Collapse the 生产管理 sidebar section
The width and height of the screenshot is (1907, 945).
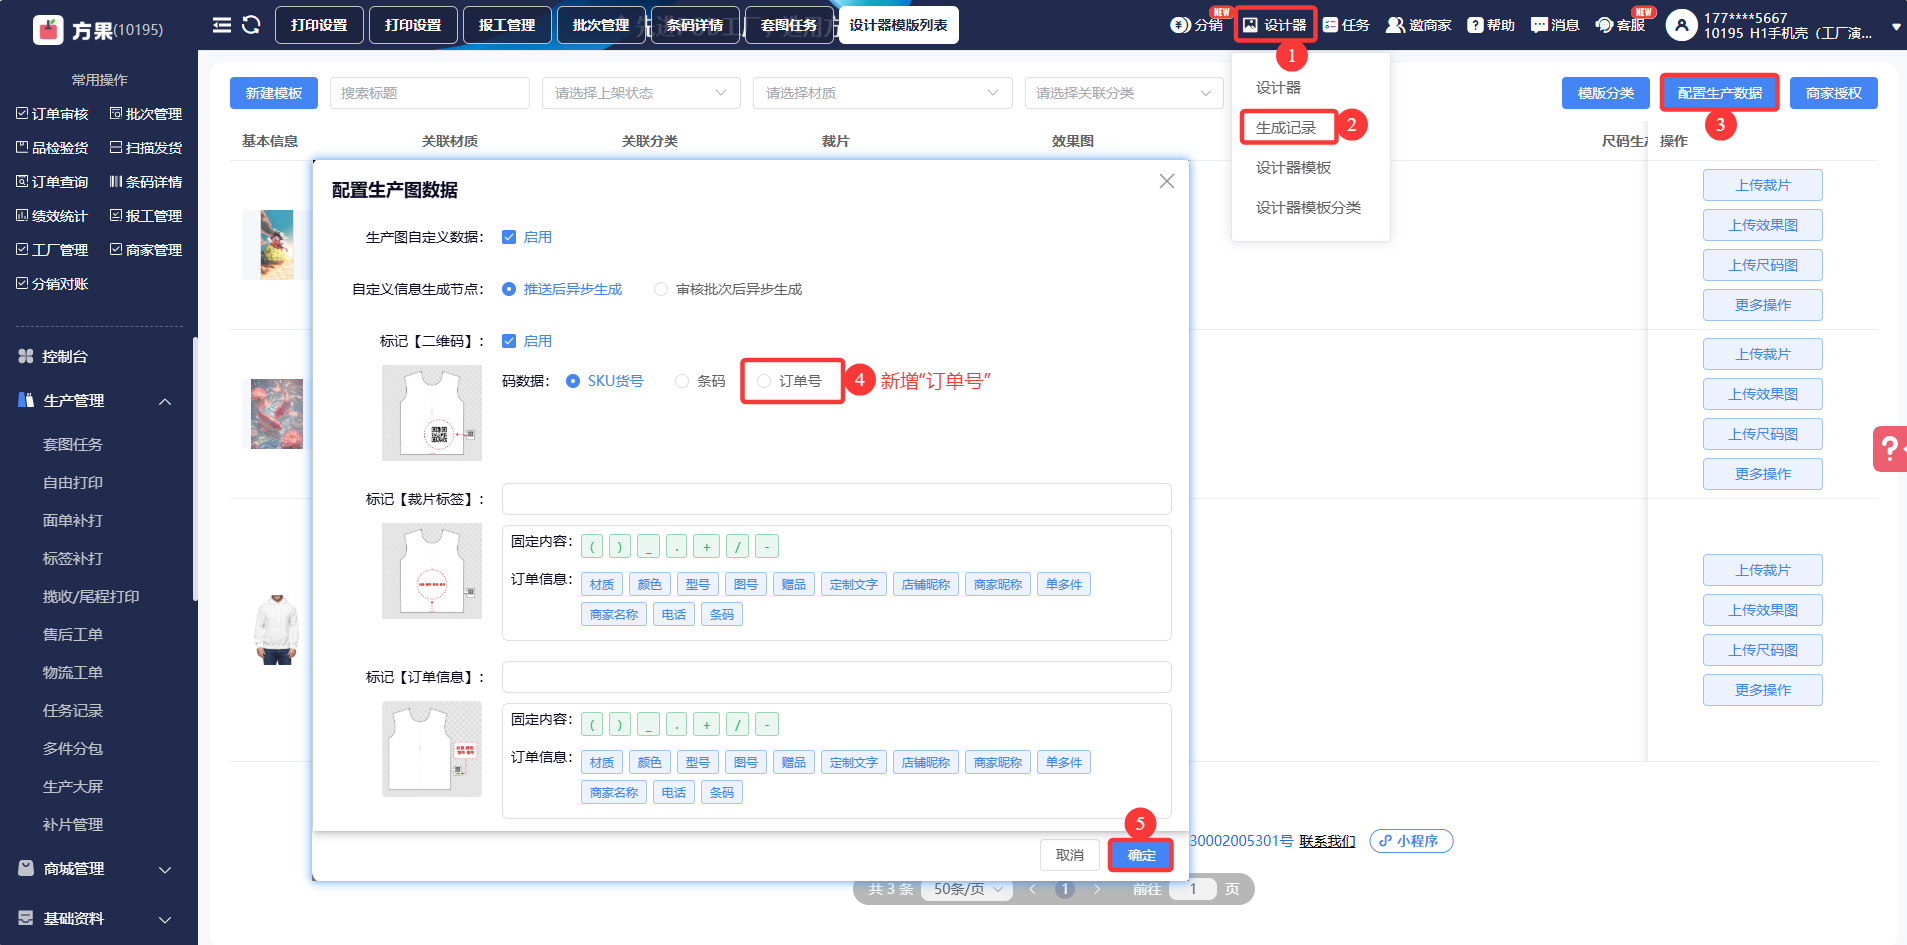[165, 401]
